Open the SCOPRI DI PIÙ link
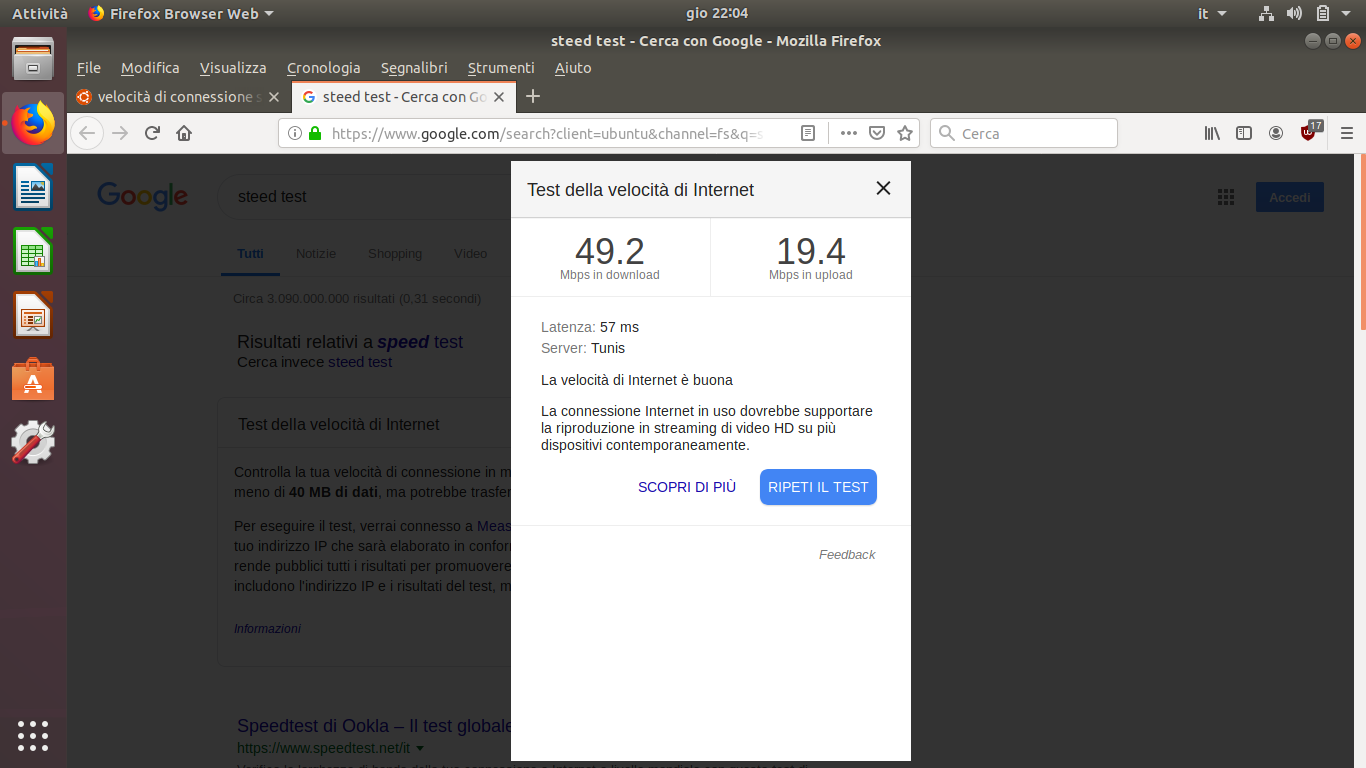This screenshot has height=768, width=1366. pyautogui.click(x=687, y=487)
